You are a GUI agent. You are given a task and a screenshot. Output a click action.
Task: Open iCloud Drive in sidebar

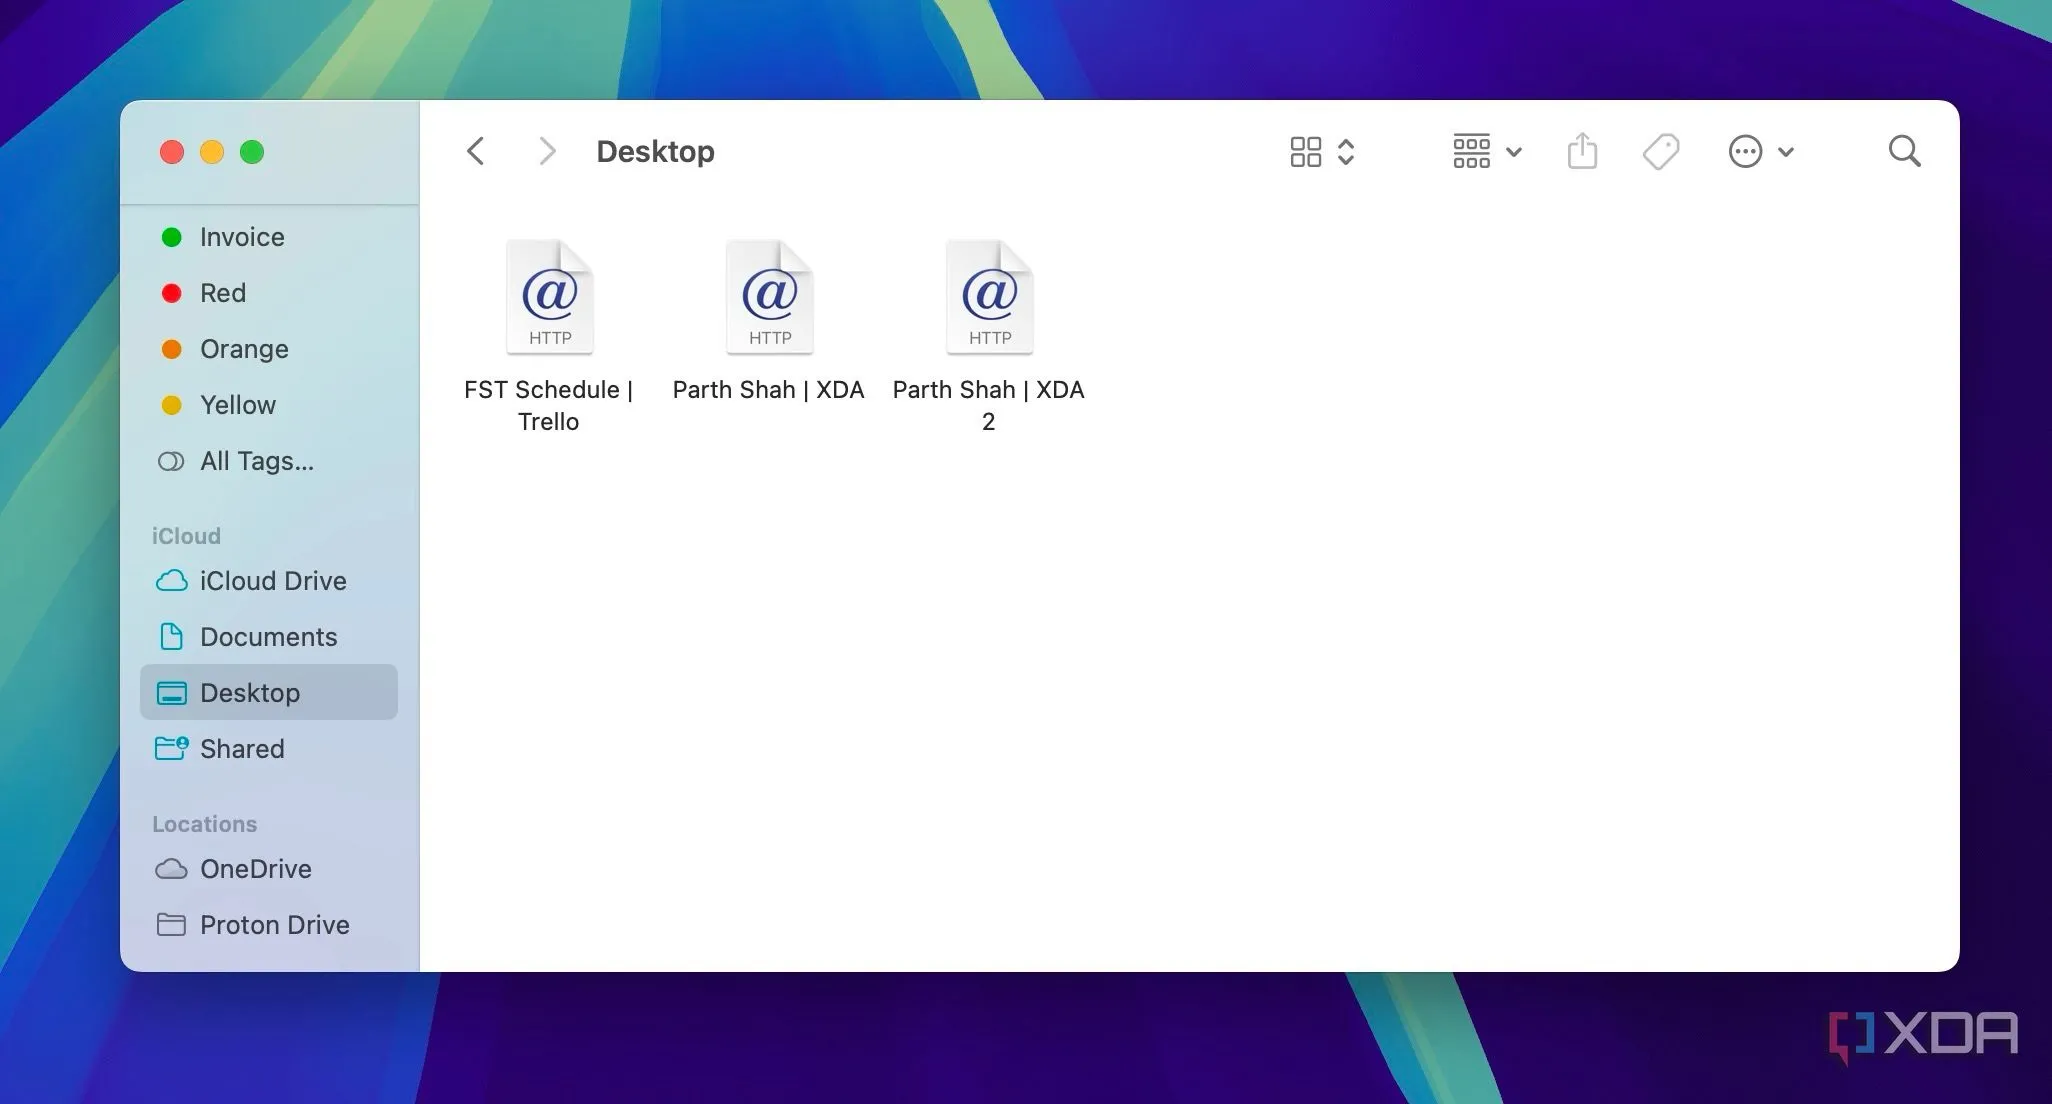[269, 581]
